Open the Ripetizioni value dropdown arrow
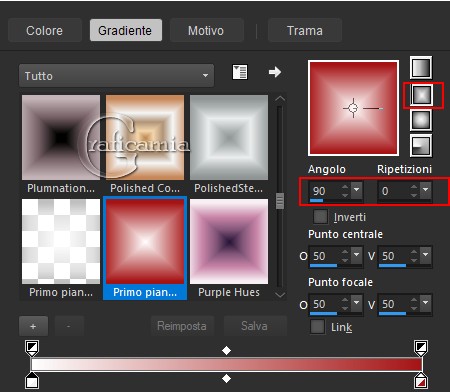 click(425, 190)
